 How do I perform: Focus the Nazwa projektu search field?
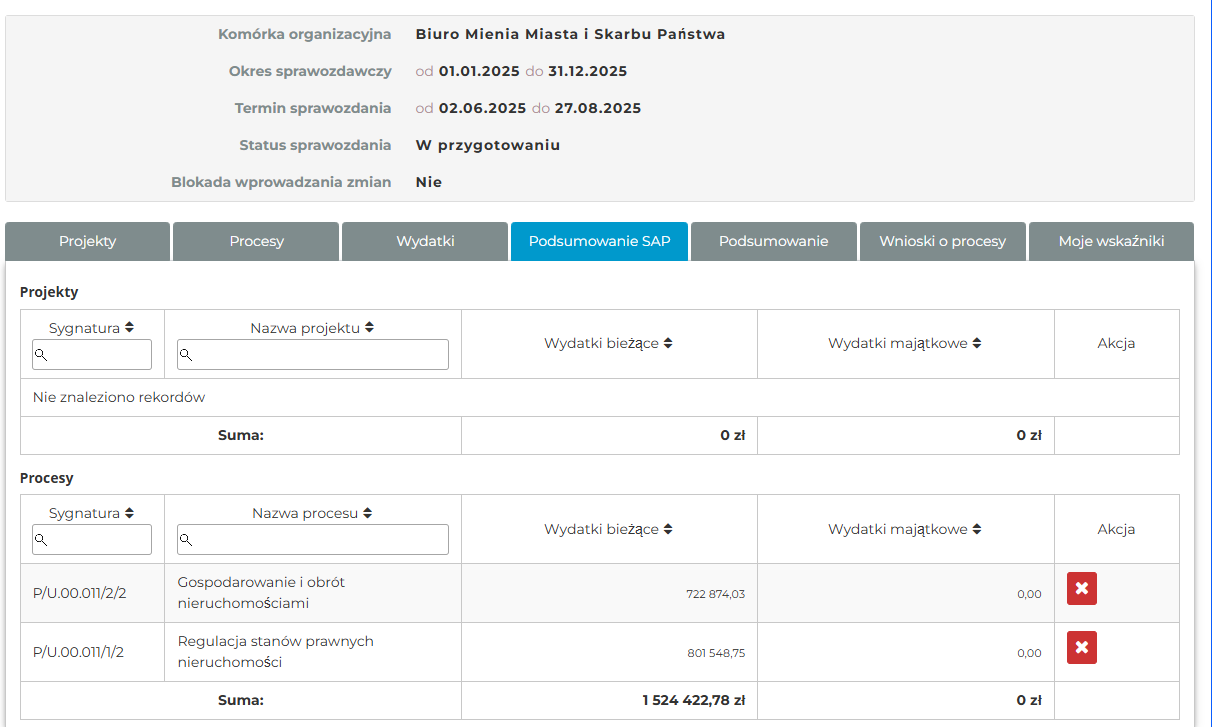[319, 354]
